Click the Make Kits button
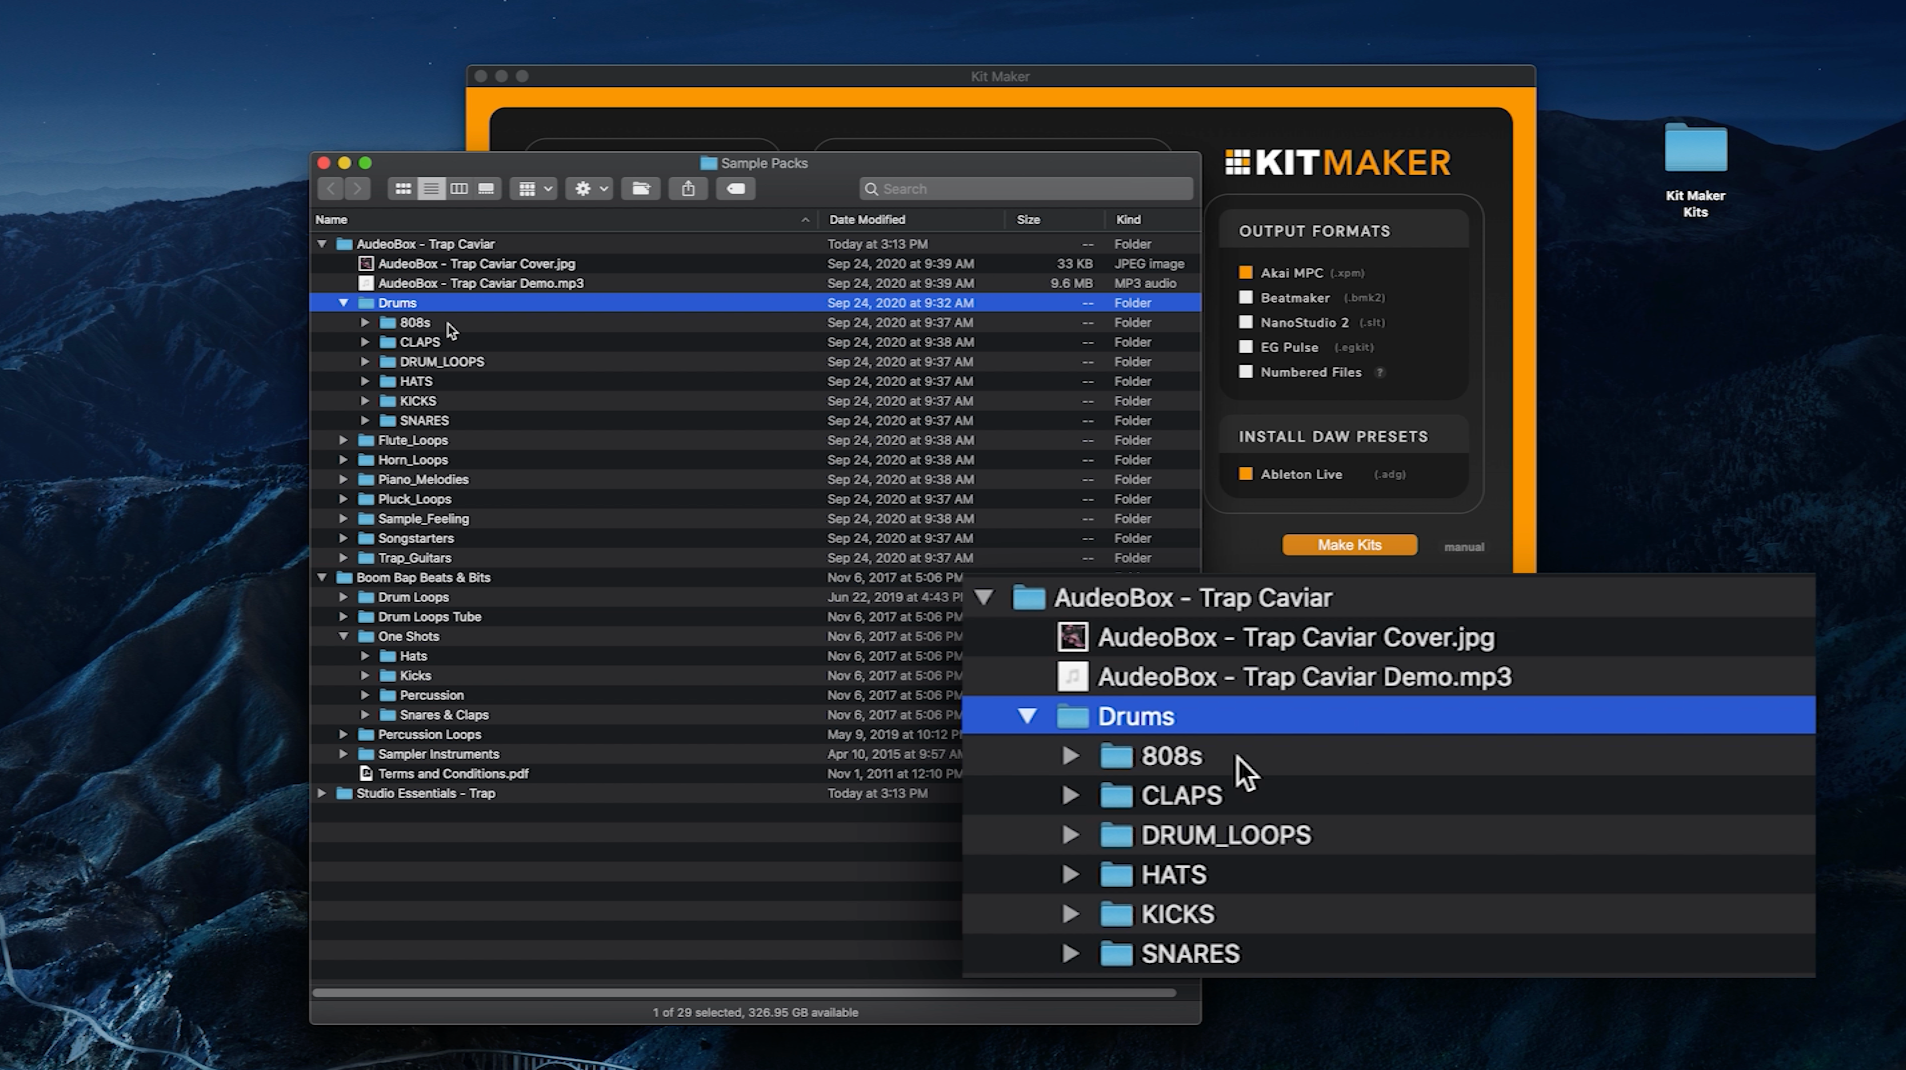This screenshot has height=1070, width=1906. [x=1350, y=545]
